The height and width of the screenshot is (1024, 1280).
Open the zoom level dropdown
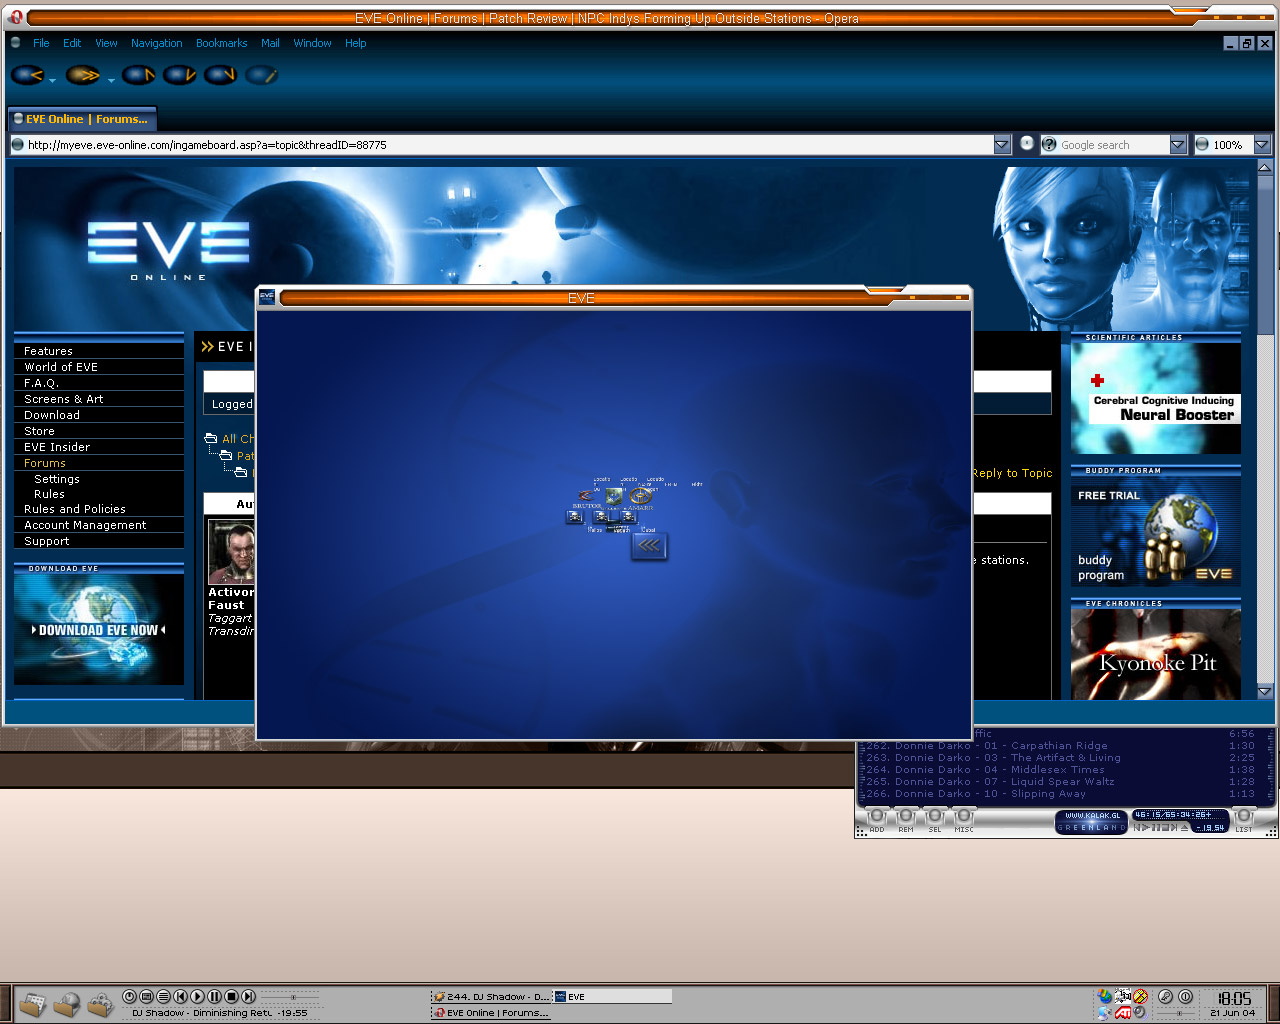[x=1262, y=145]
